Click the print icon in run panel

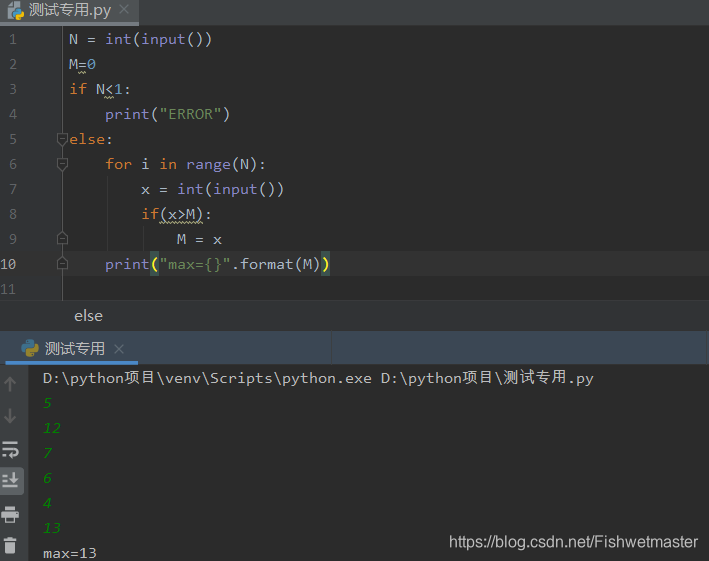(x=10, y=514)
